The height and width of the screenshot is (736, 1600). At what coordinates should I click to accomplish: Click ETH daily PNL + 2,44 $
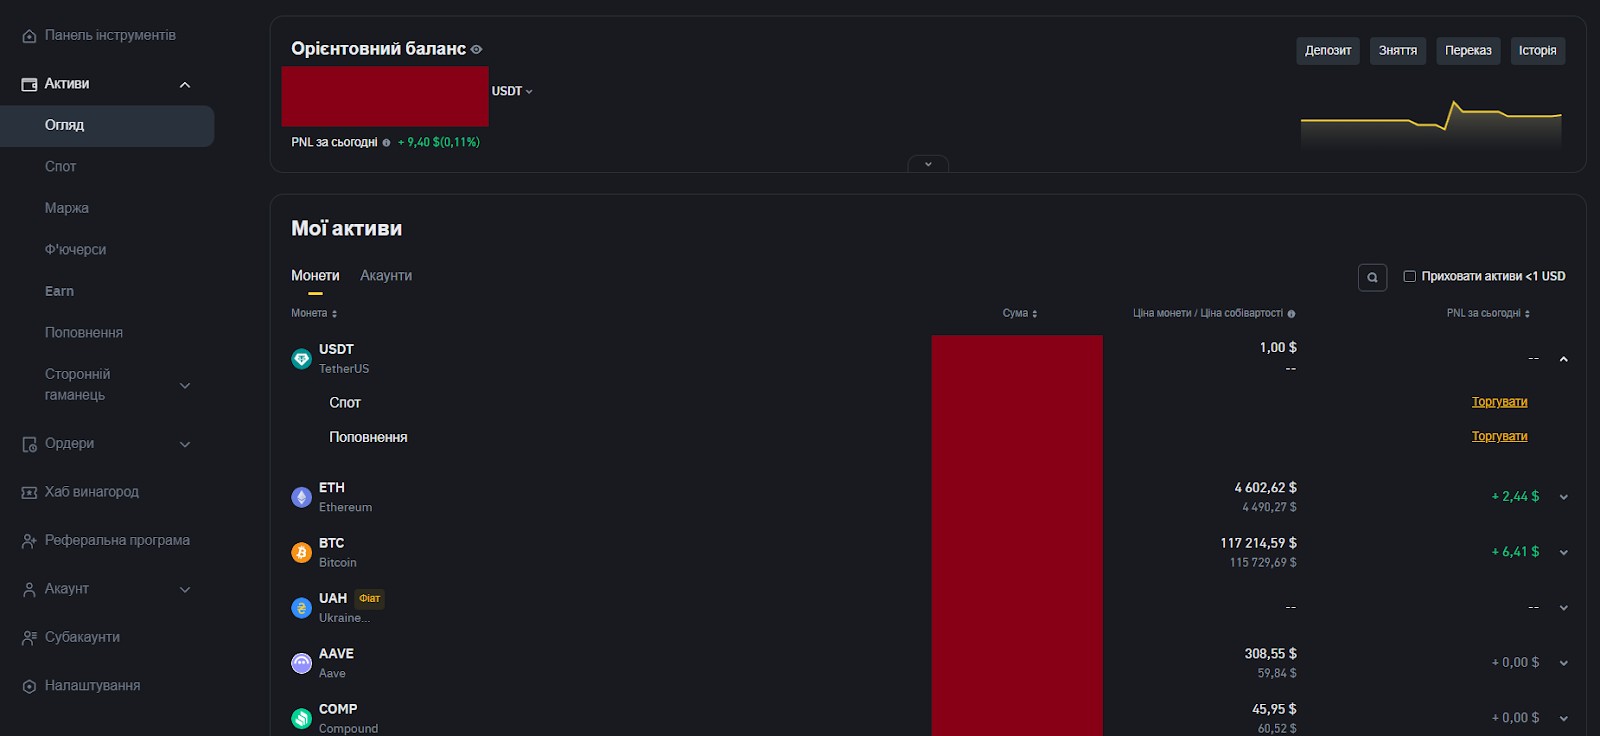tap(1515, 497)
